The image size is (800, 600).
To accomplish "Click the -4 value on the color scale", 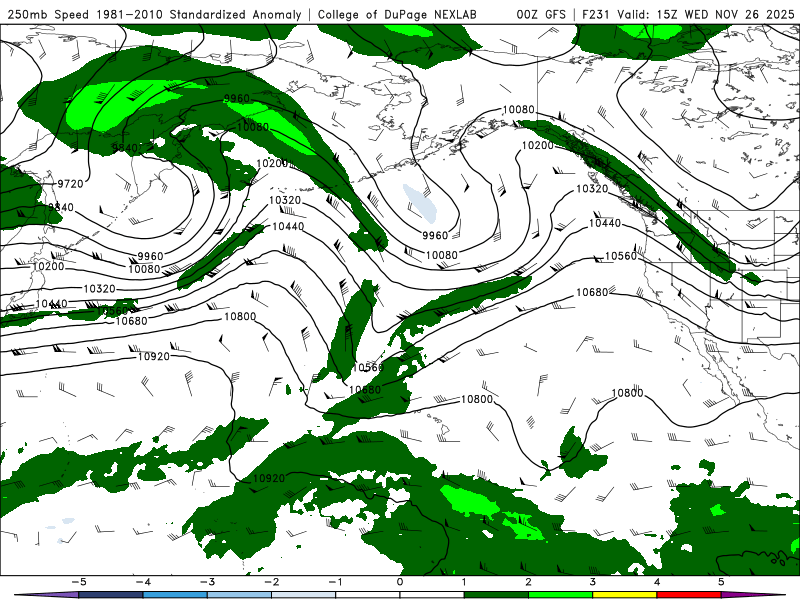I will click(x=143, y=582).
